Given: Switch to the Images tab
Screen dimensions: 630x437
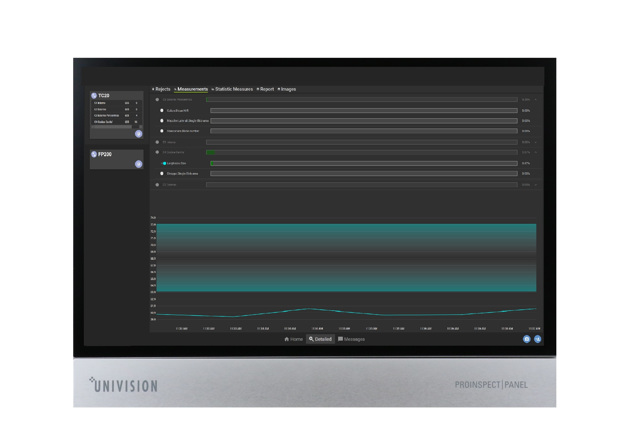Looking at the screenshot, I should [287, 89].
